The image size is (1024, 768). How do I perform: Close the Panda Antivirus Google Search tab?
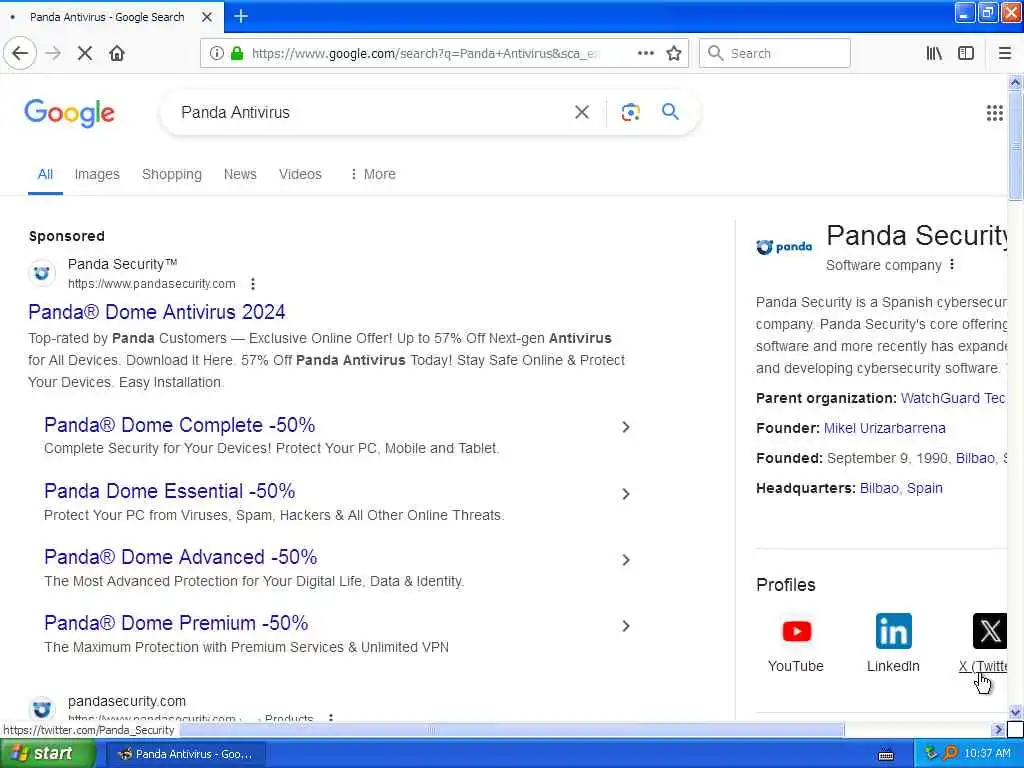(207, 17)
